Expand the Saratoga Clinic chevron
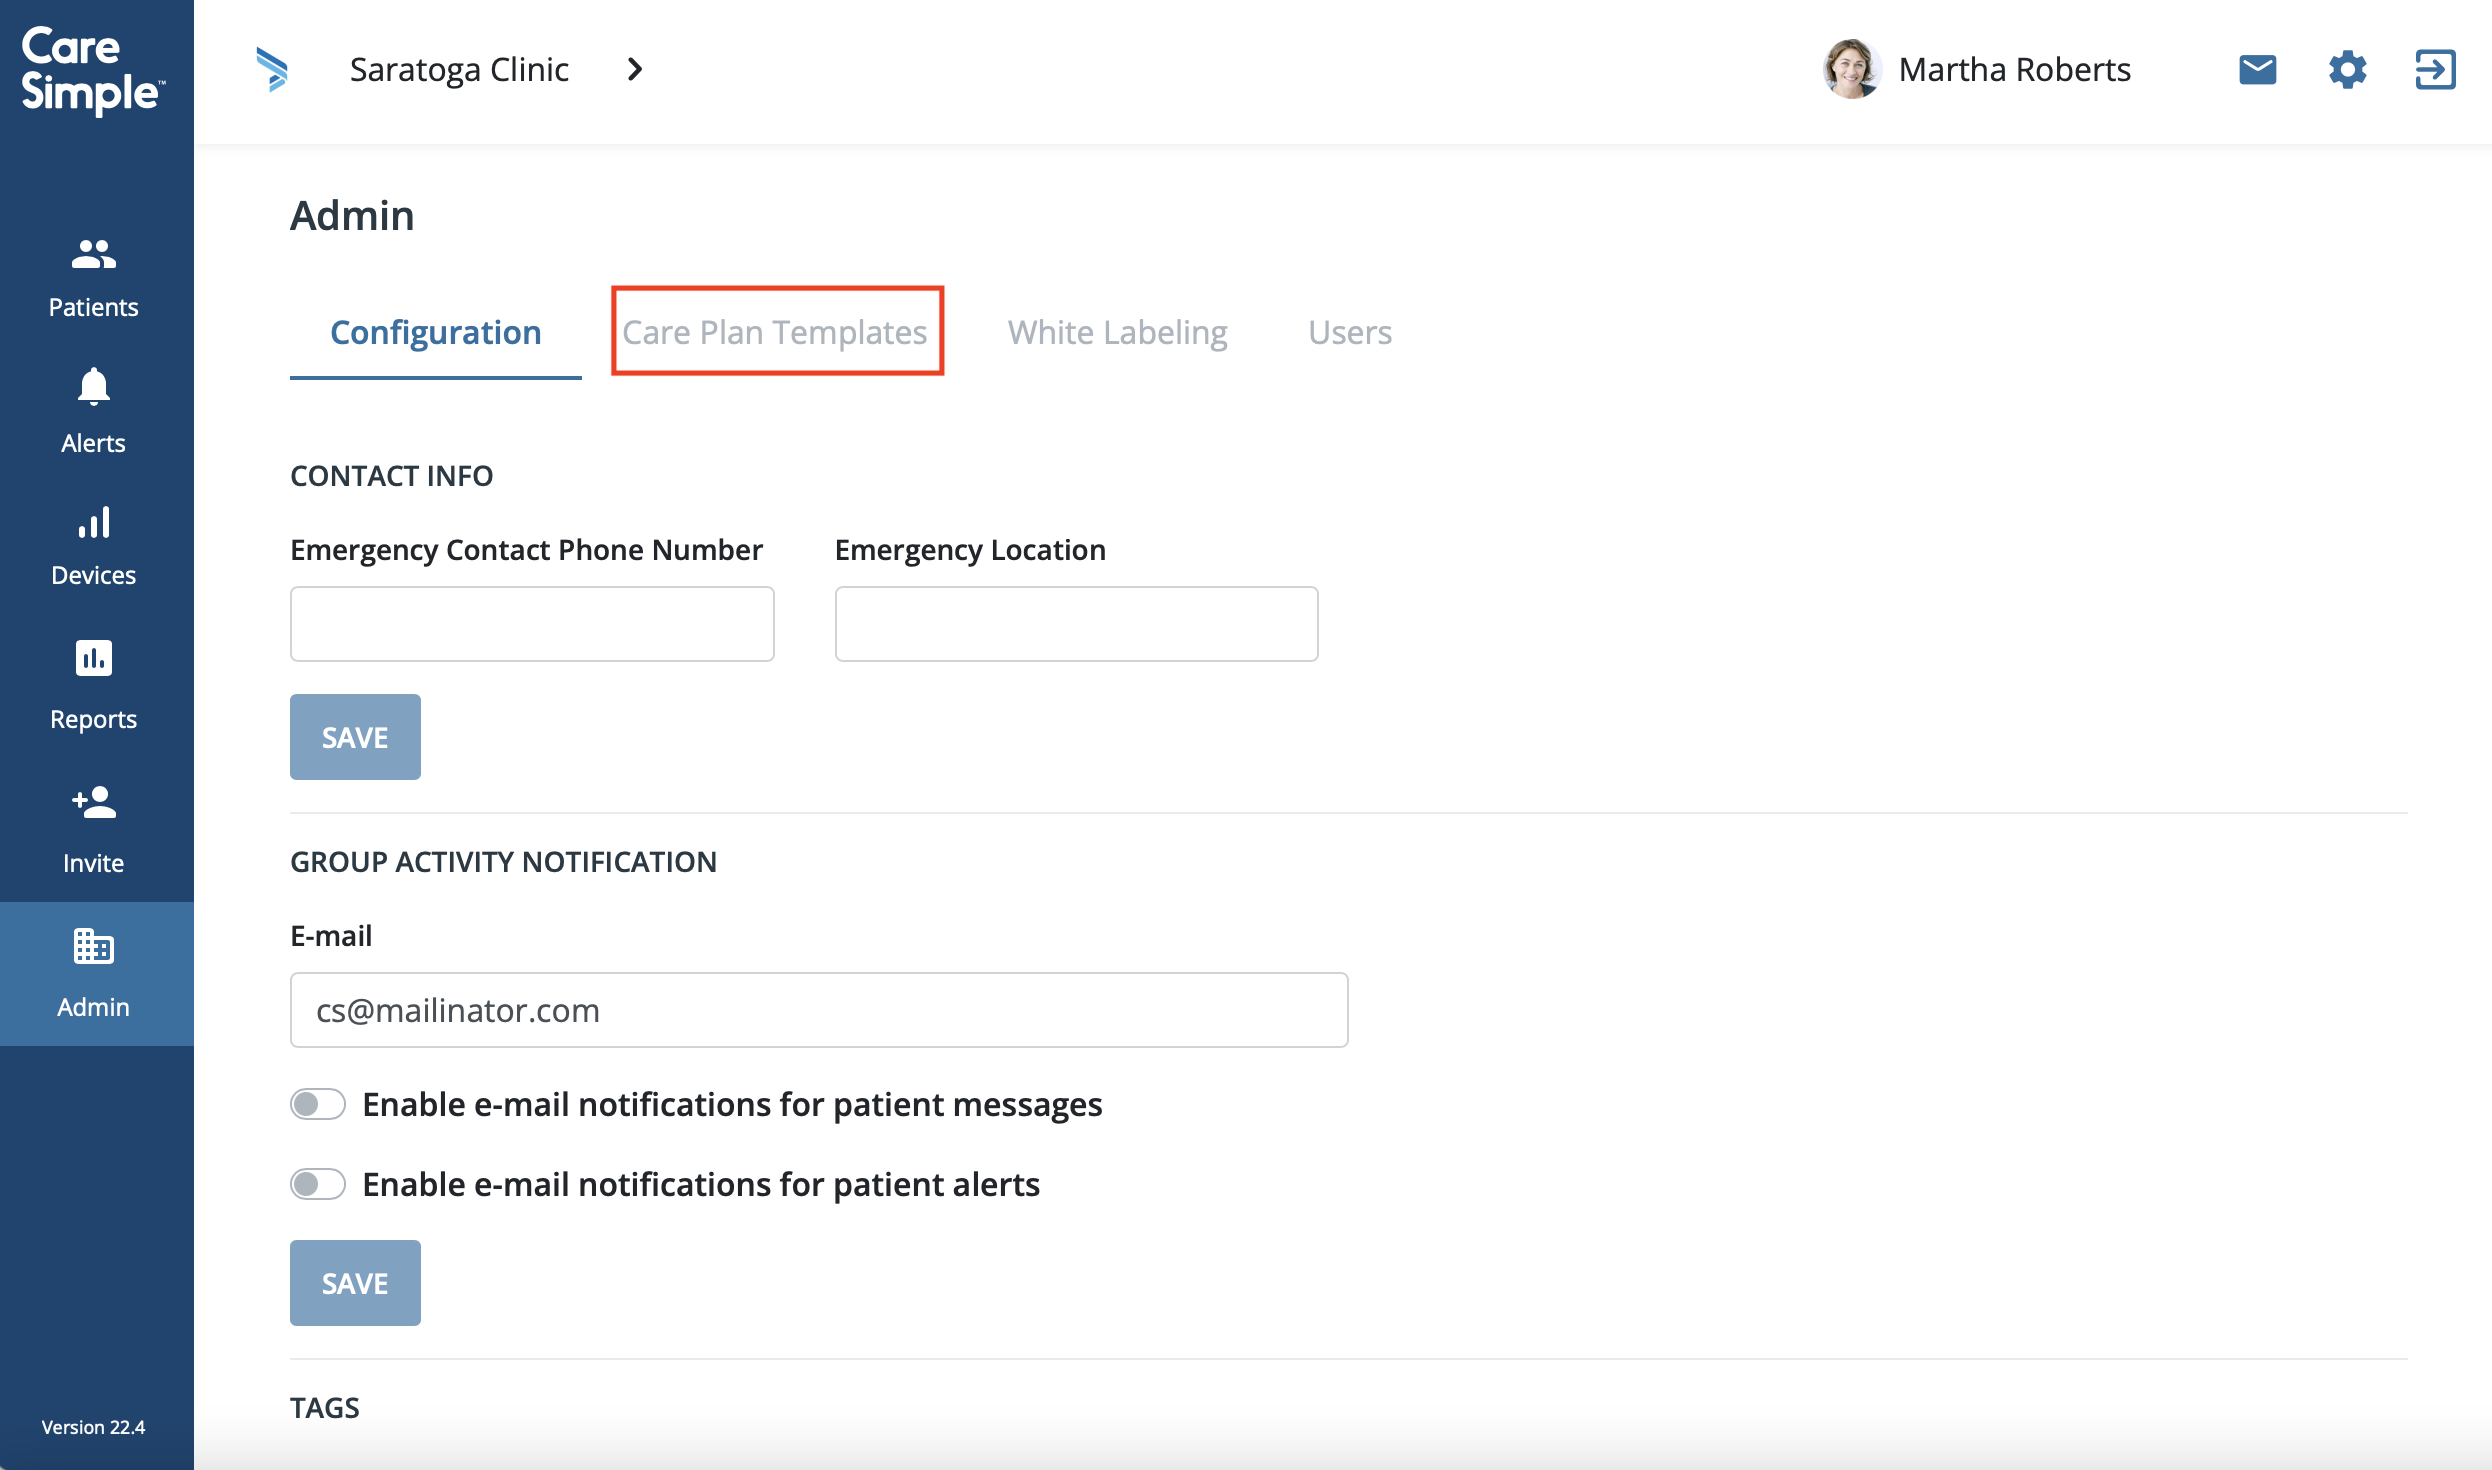The width and height of the screenshot is (2492, 1470). pyautogui.click(x=634, y=70)
